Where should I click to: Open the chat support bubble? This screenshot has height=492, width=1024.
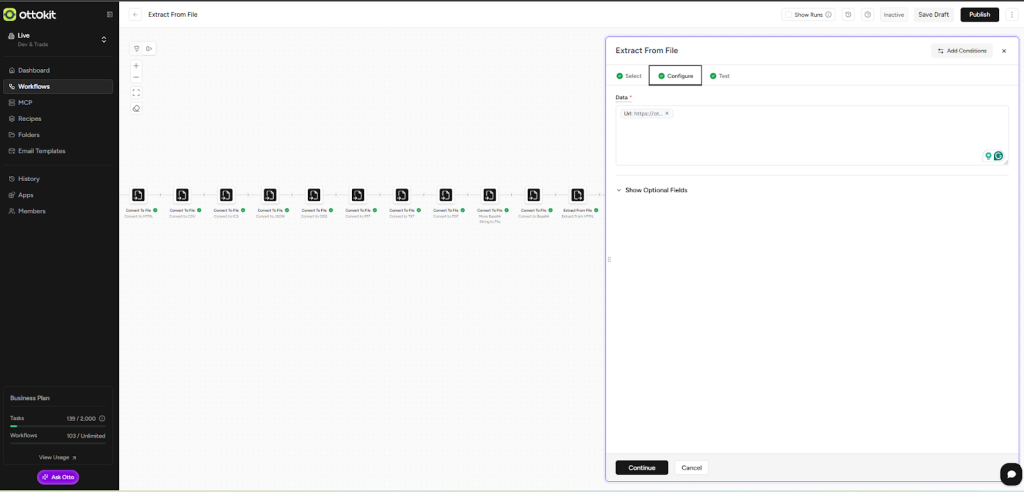pyautogui.click(x=1010, y=473)
